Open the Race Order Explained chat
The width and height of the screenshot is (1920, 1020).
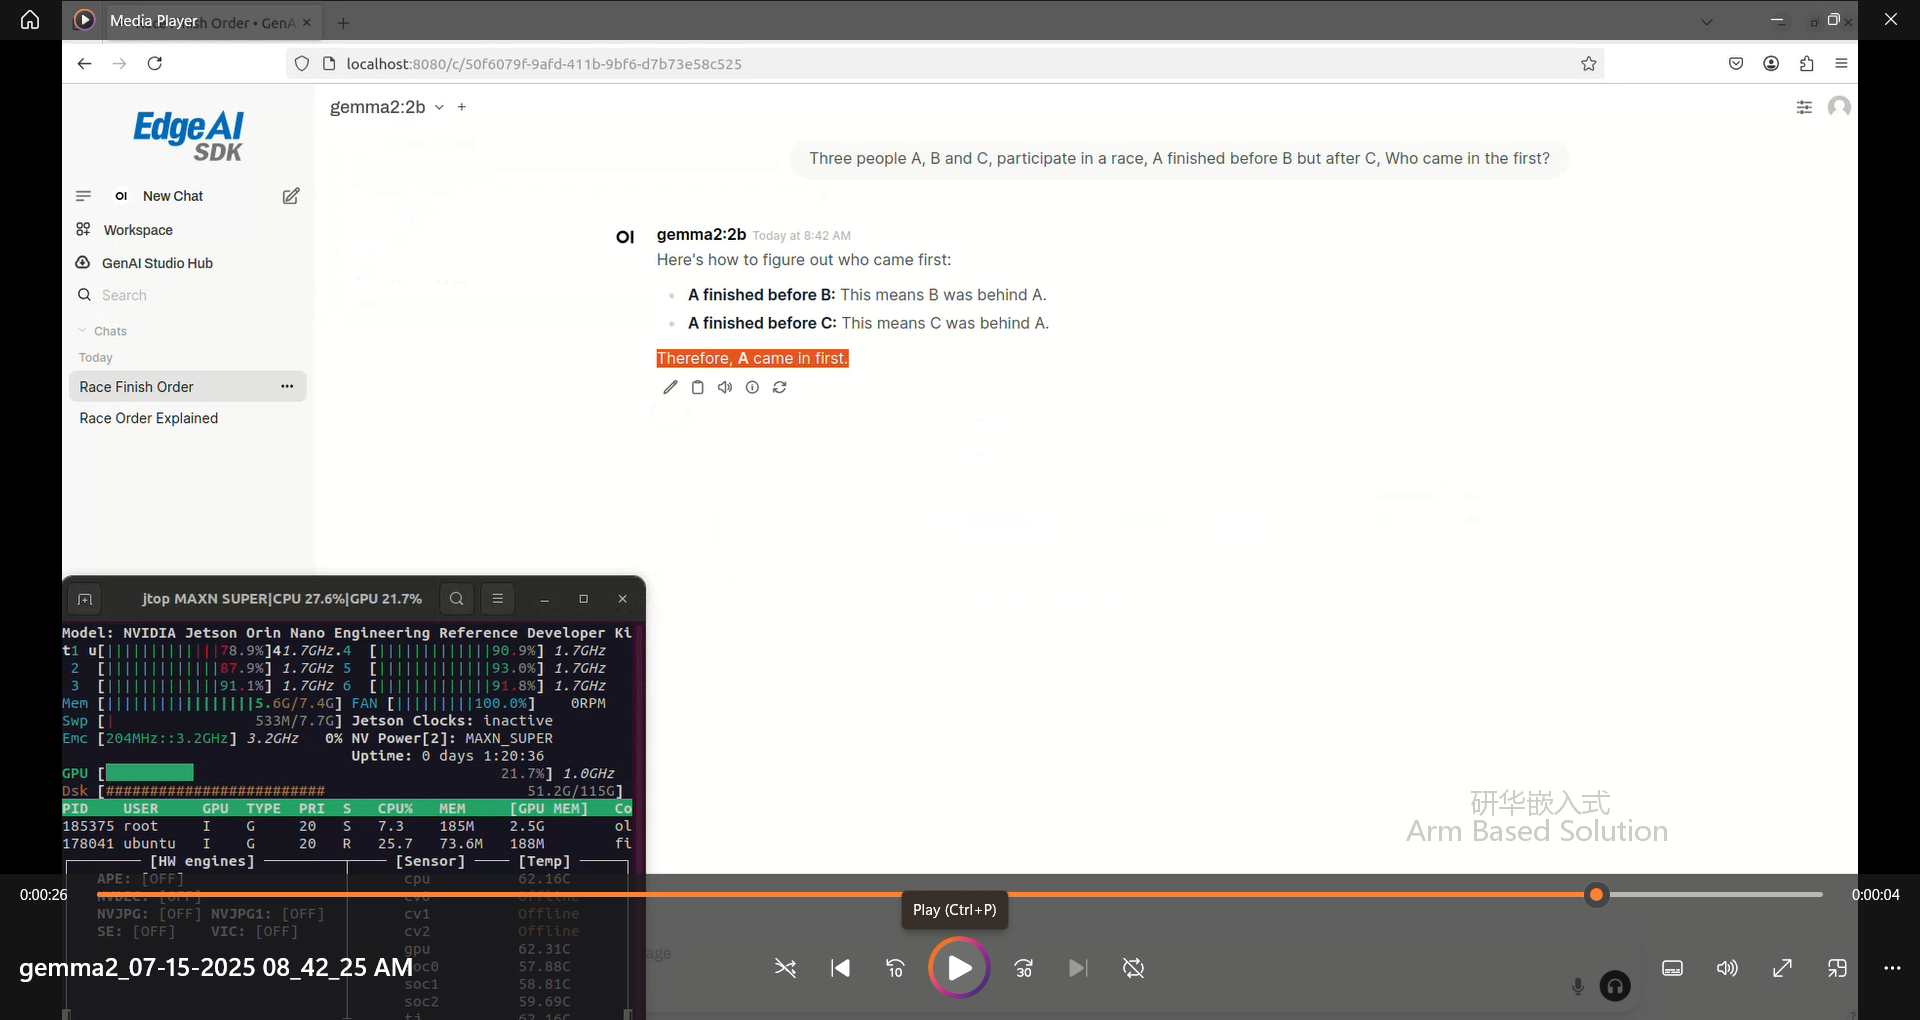click(149, 418)
